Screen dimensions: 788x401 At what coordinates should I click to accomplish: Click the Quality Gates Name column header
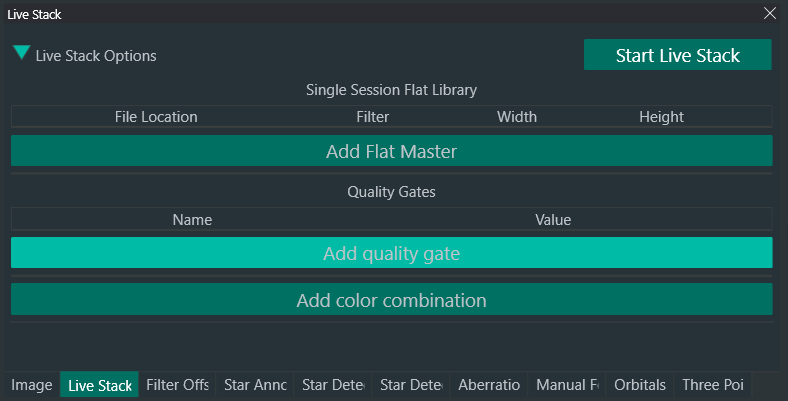(192, 219)
